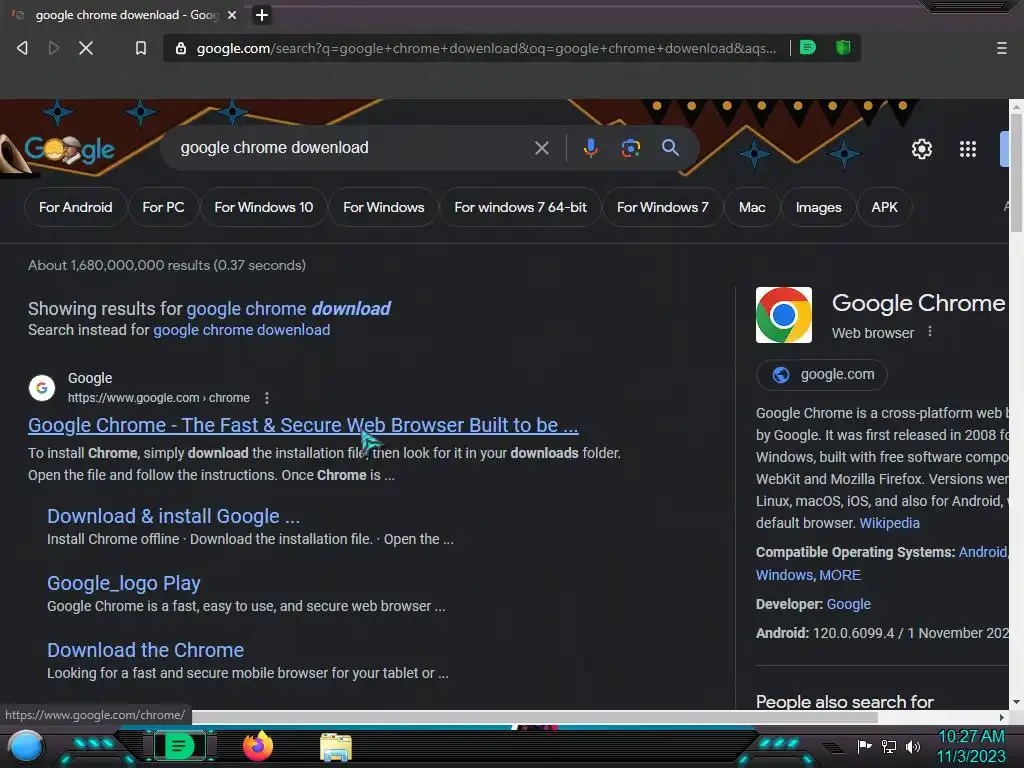Viewport: 1024px width, 768px height.
Task: Select the For Windows 10 chip
Action: click(x=264, y=207)
